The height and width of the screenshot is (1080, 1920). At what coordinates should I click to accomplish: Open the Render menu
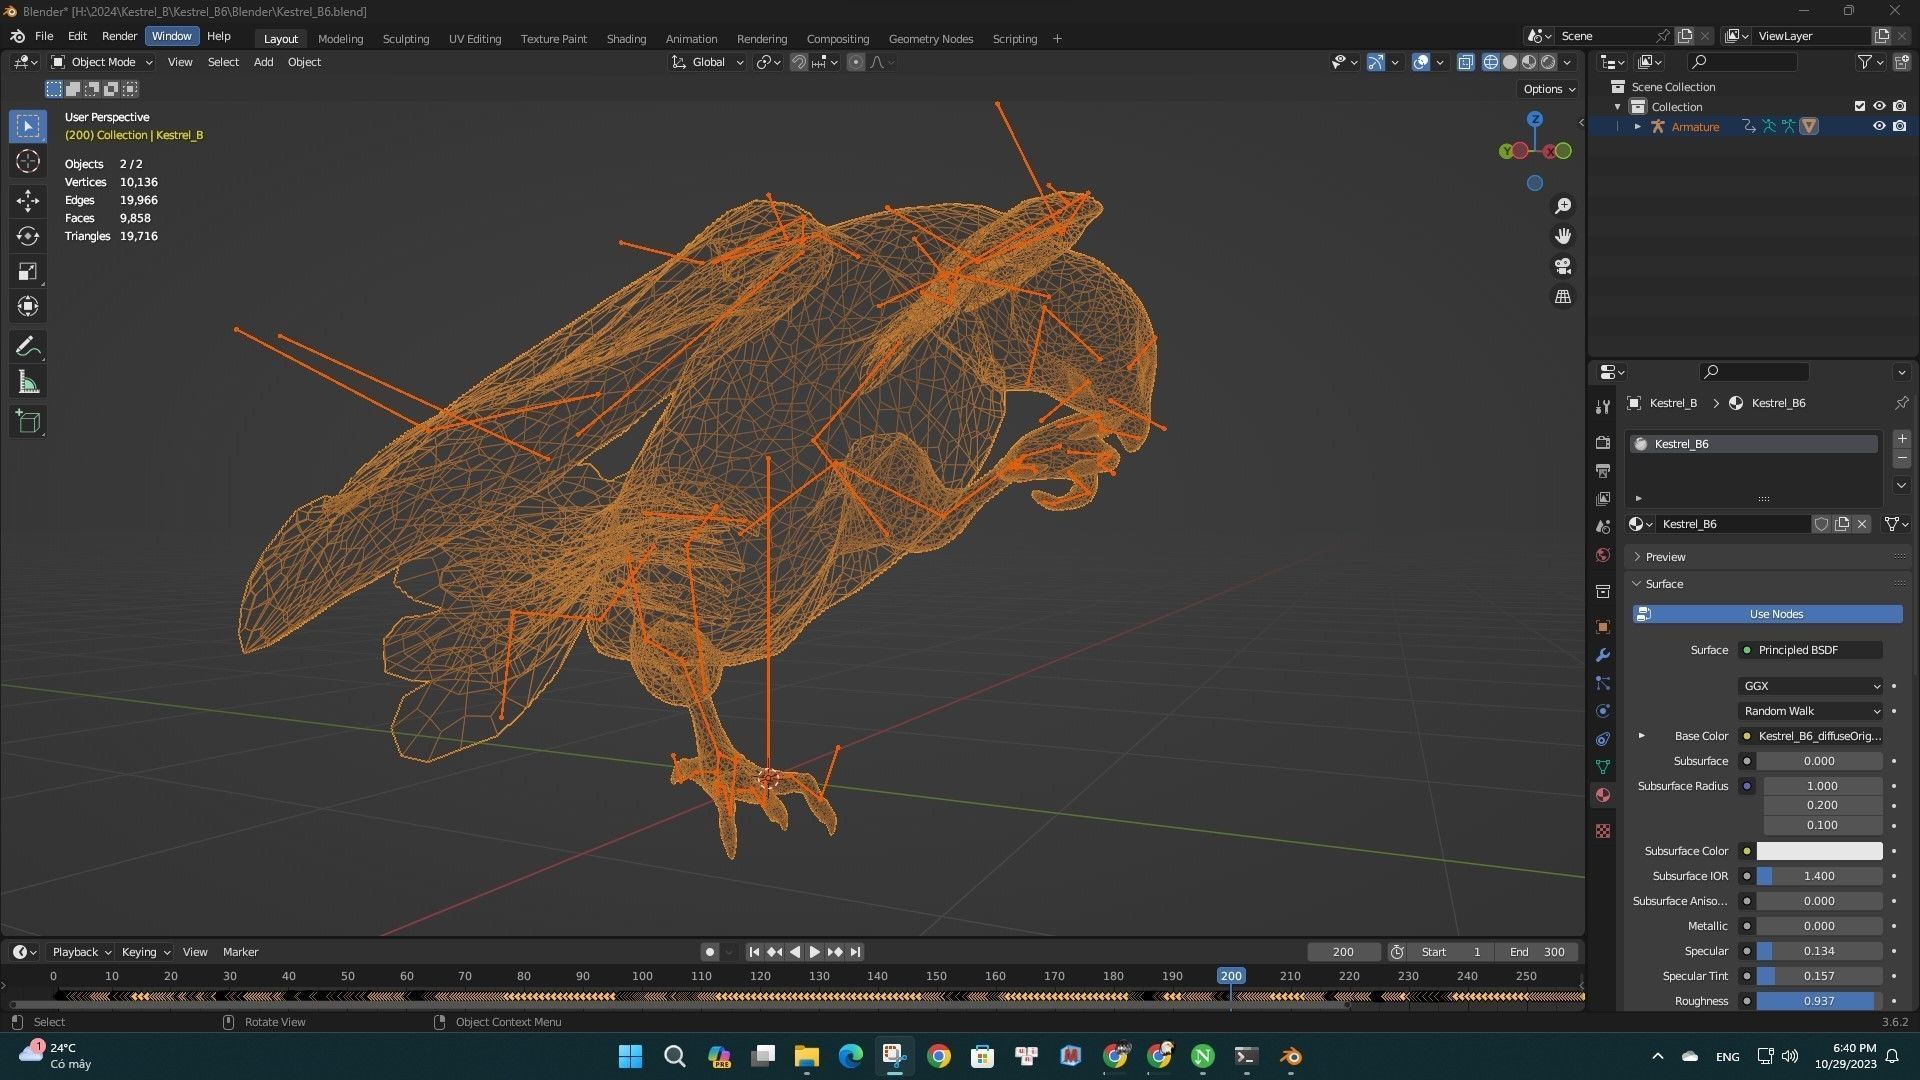(x=119, y=36)
